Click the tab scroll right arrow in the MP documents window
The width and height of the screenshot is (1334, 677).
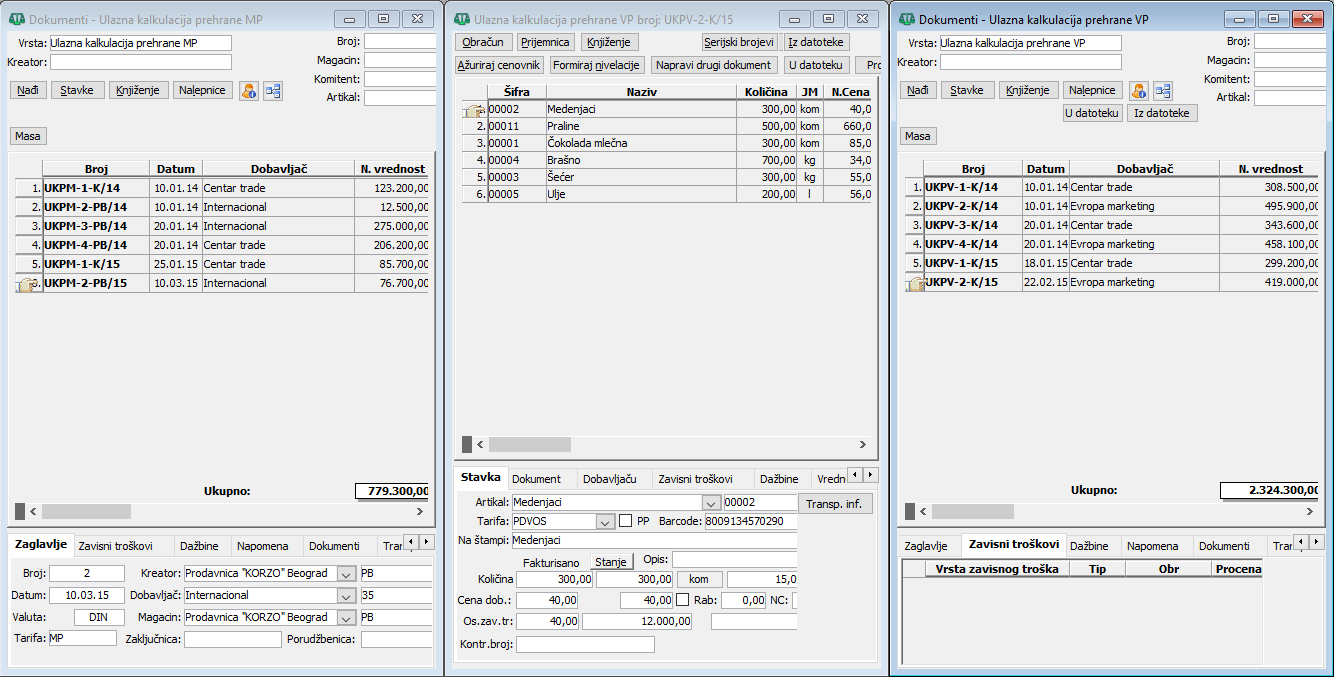click(x=427, y=542)
